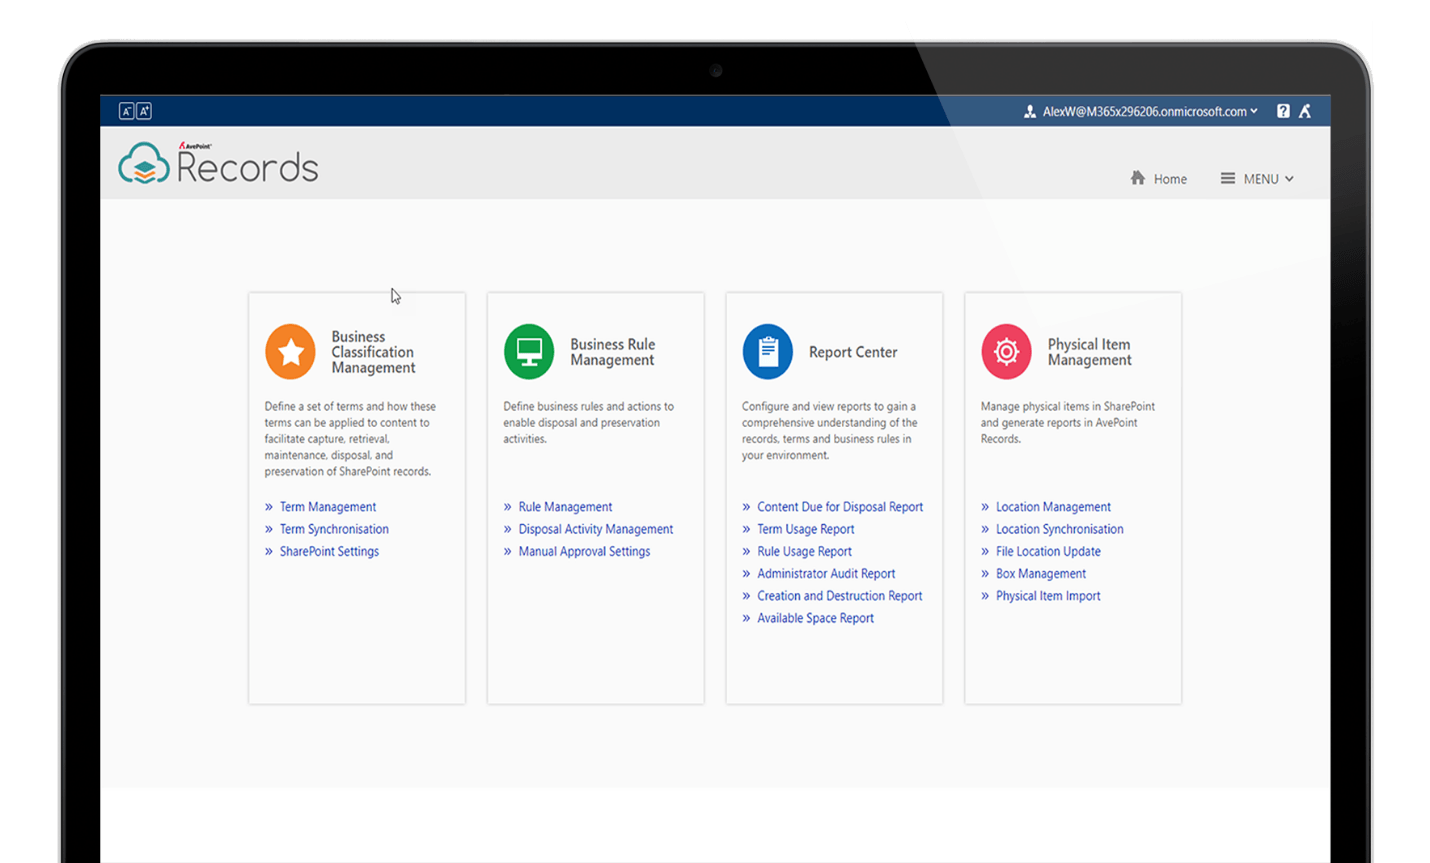Click the red gear Physical Item icon
The height and width of the screenshot is (863, 1430).
1006,352
